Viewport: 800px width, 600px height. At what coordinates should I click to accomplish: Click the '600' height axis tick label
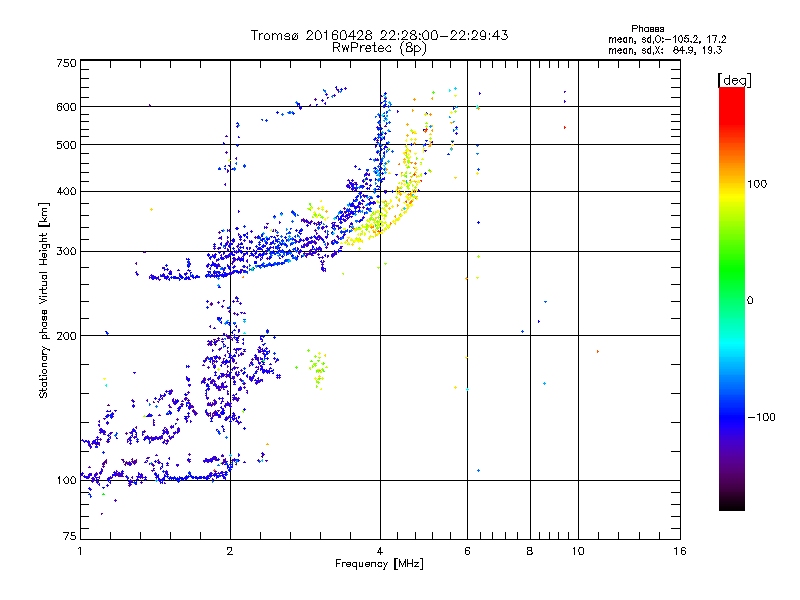click(66, 107)
